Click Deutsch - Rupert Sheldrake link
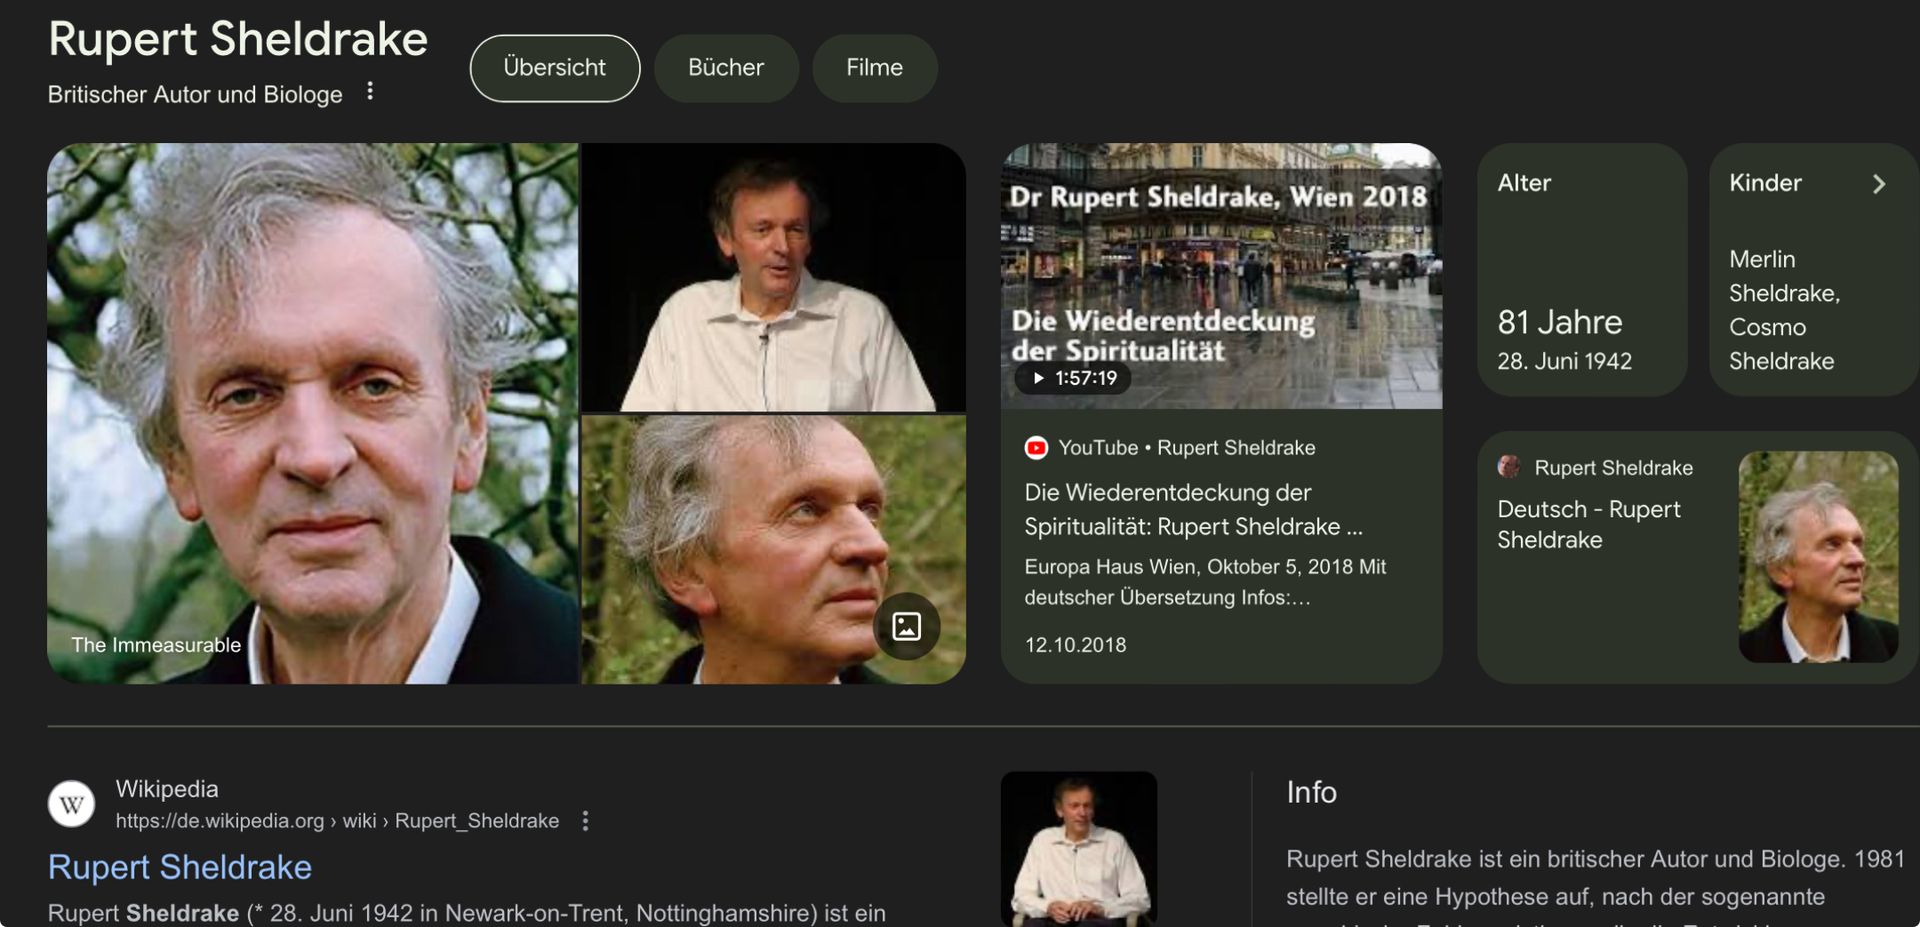This screenshot has height=927, width=1920. pos(1588,524)
